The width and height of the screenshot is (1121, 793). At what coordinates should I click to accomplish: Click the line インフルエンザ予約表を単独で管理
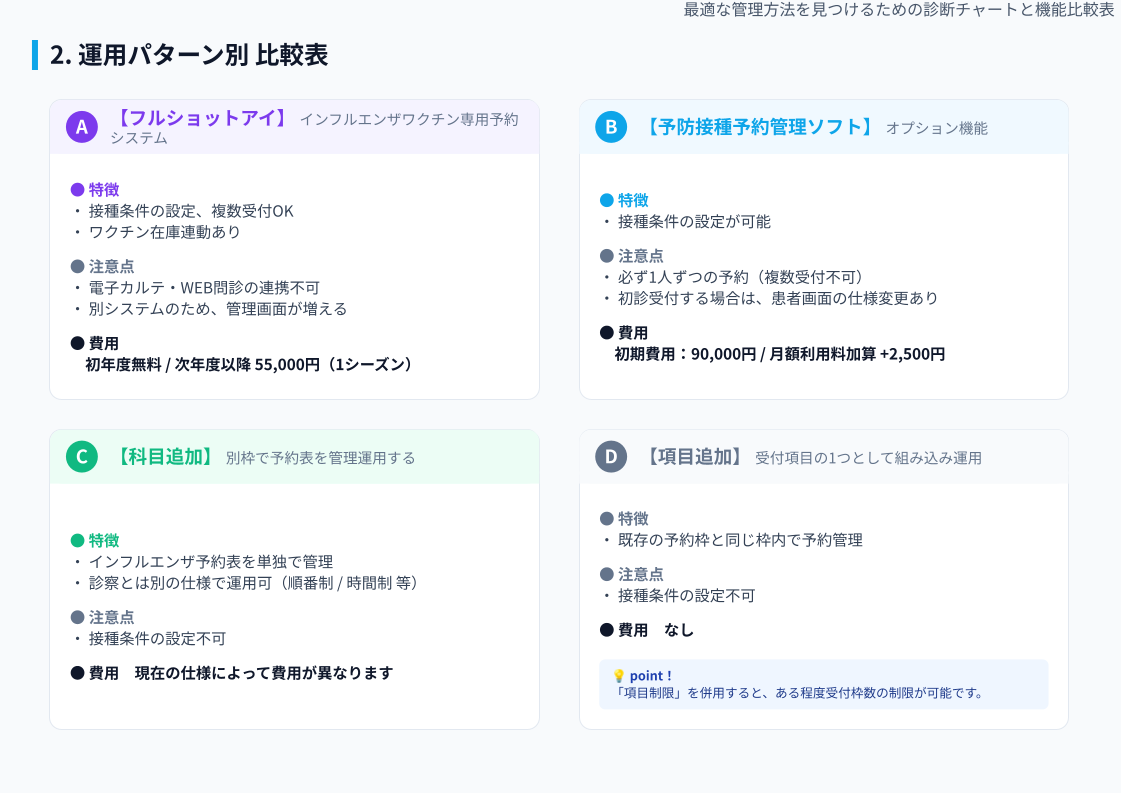[211, 561]
